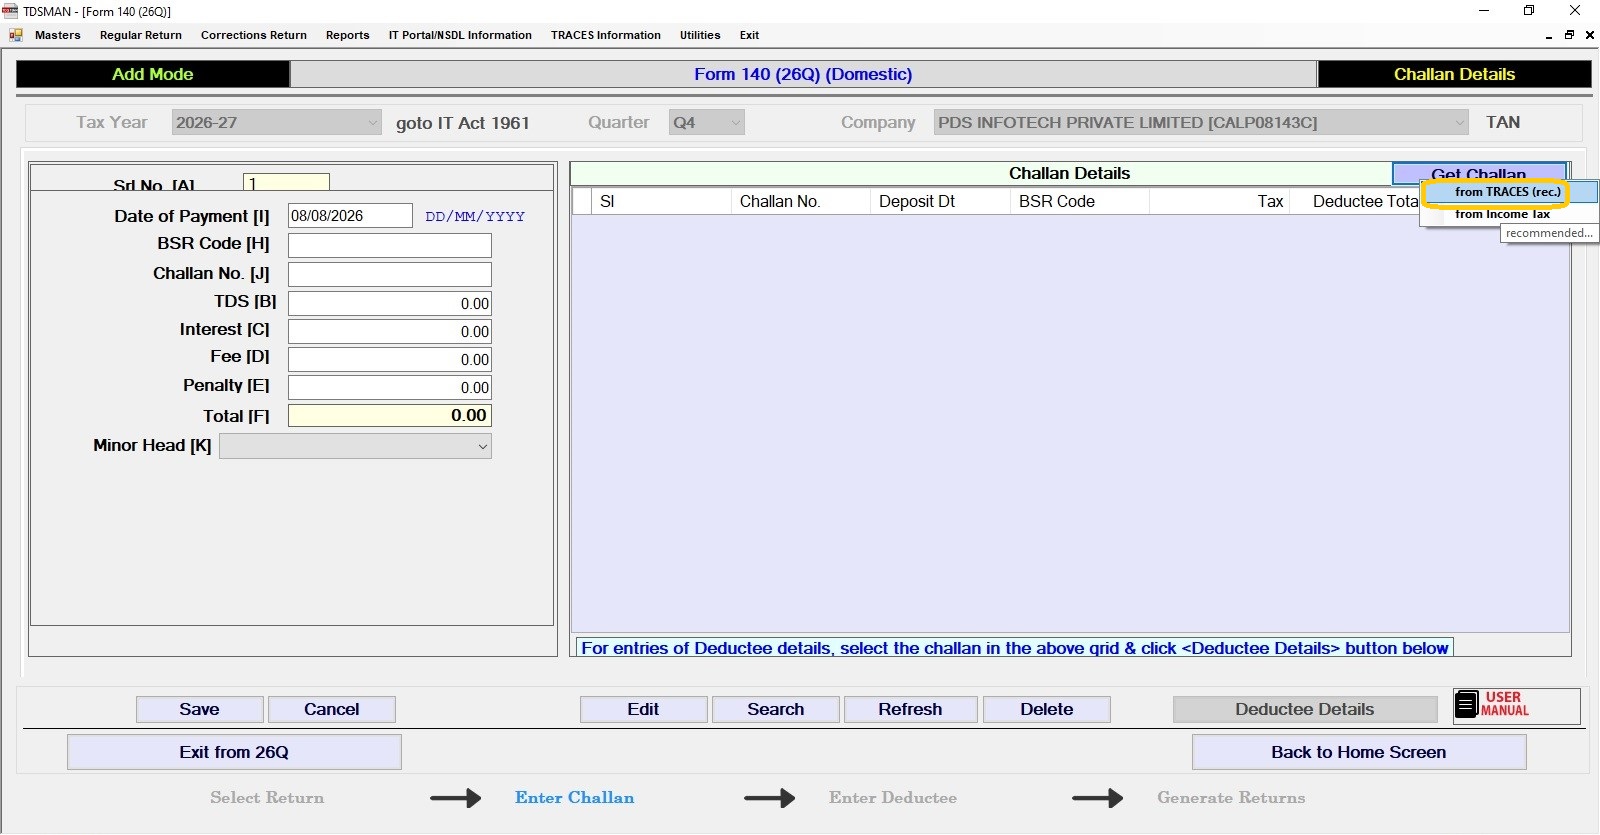Minimize the inner form window
Viewport: 1600px width, 835px height.
point(1549,35)
